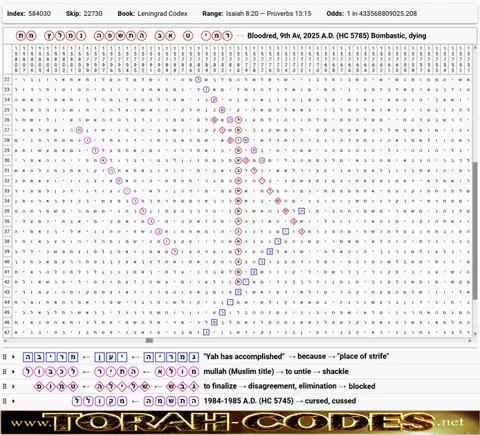Viewport: 480px width, 435px height.
Task: Click the 'Book: Leningrad Codex' field
Action: (x=152, y=14)
